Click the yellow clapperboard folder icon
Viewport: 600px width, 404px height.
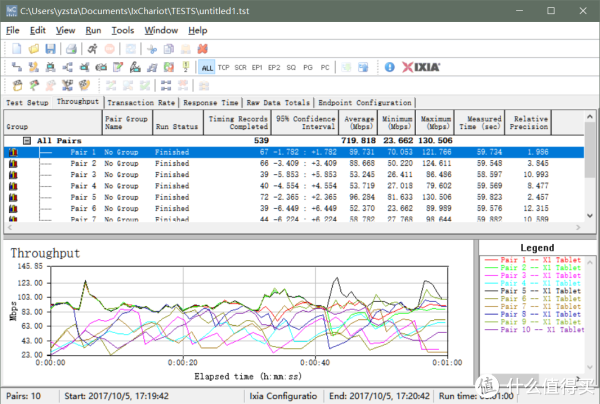click(x=17, y=85)
